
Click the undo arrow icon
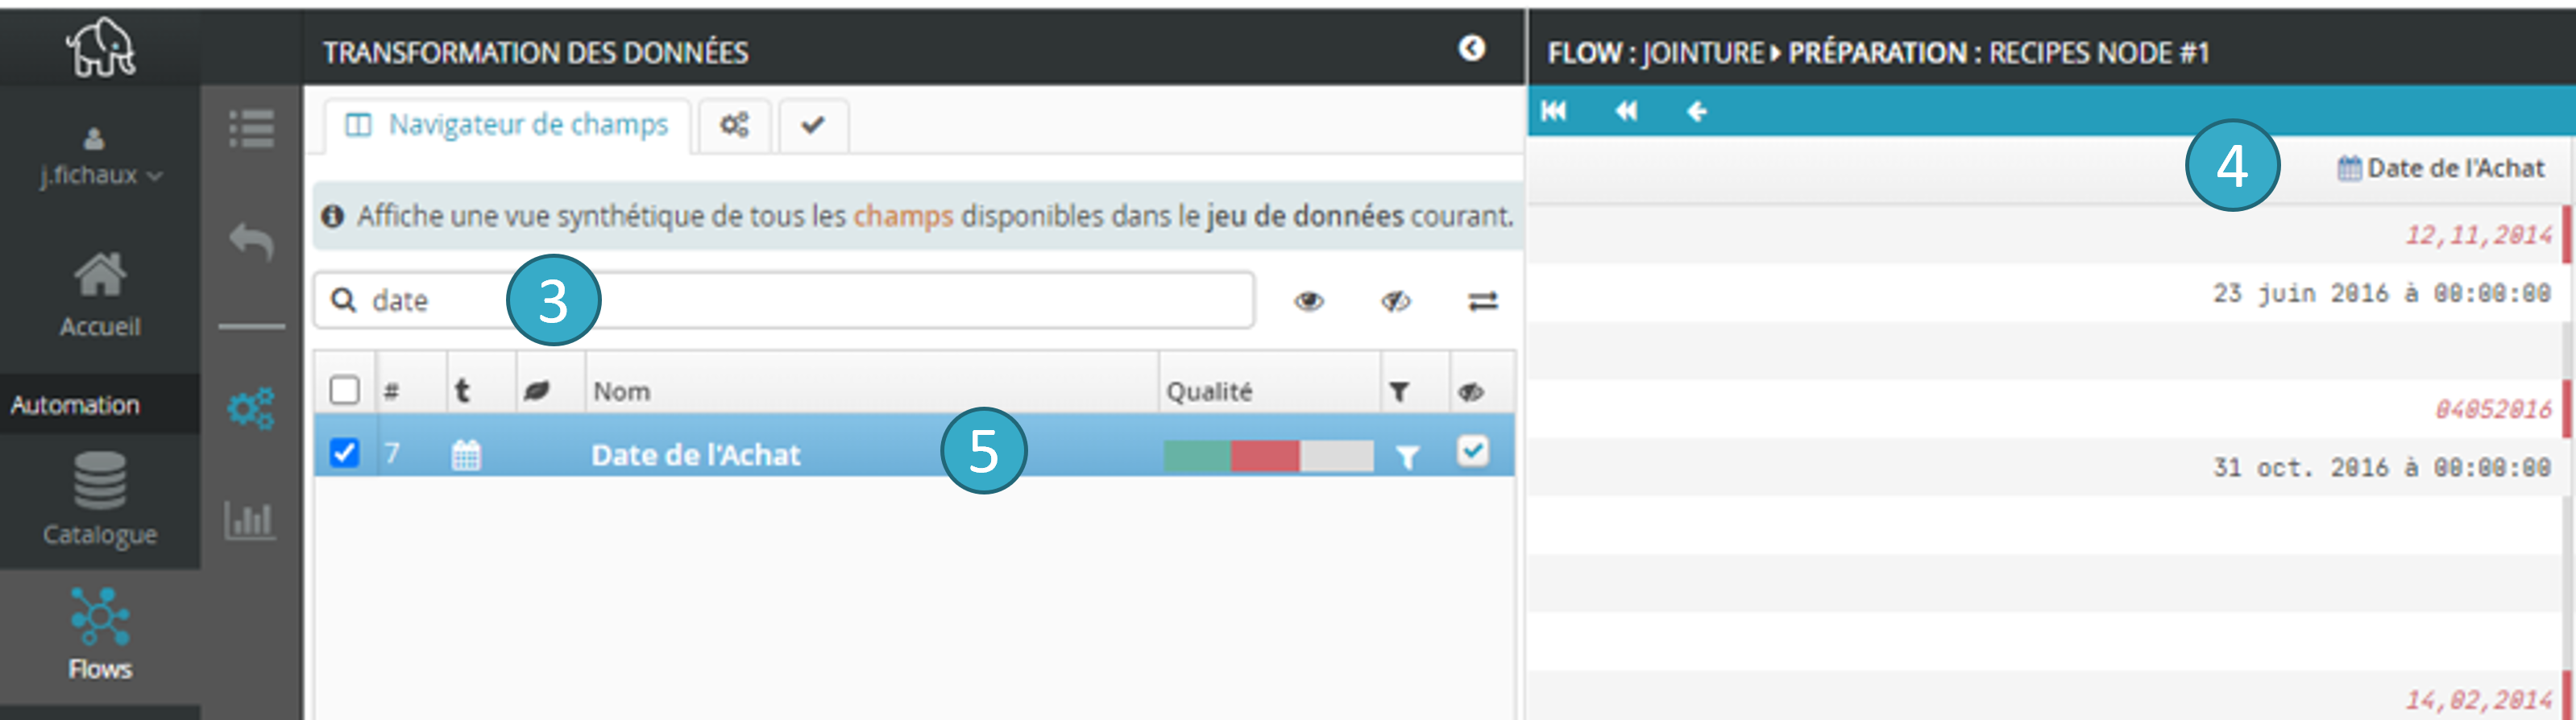coord(251,241)
